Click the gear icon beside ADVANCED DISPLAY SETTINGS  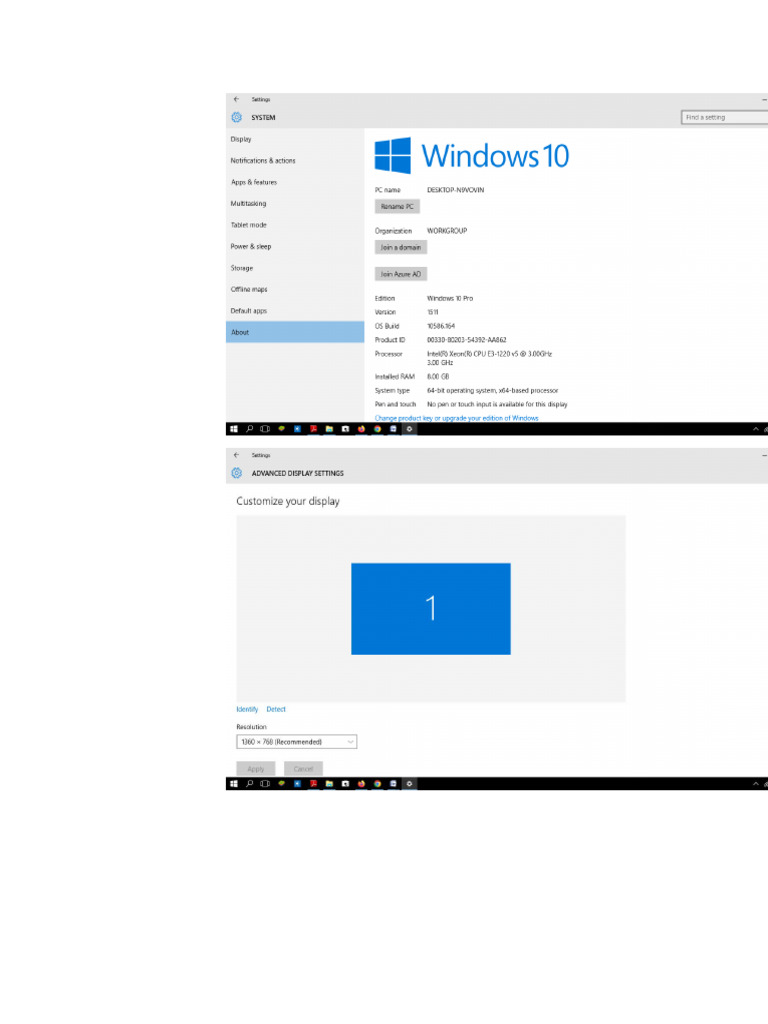(236, 473)
